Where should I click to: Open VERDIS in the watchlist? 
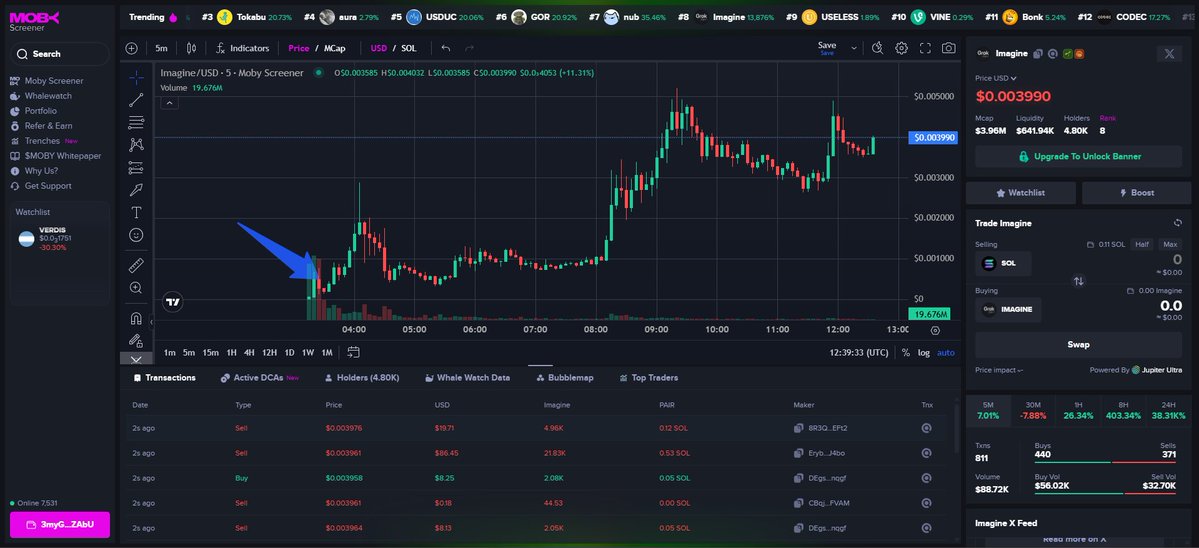[x=59, y=238]
